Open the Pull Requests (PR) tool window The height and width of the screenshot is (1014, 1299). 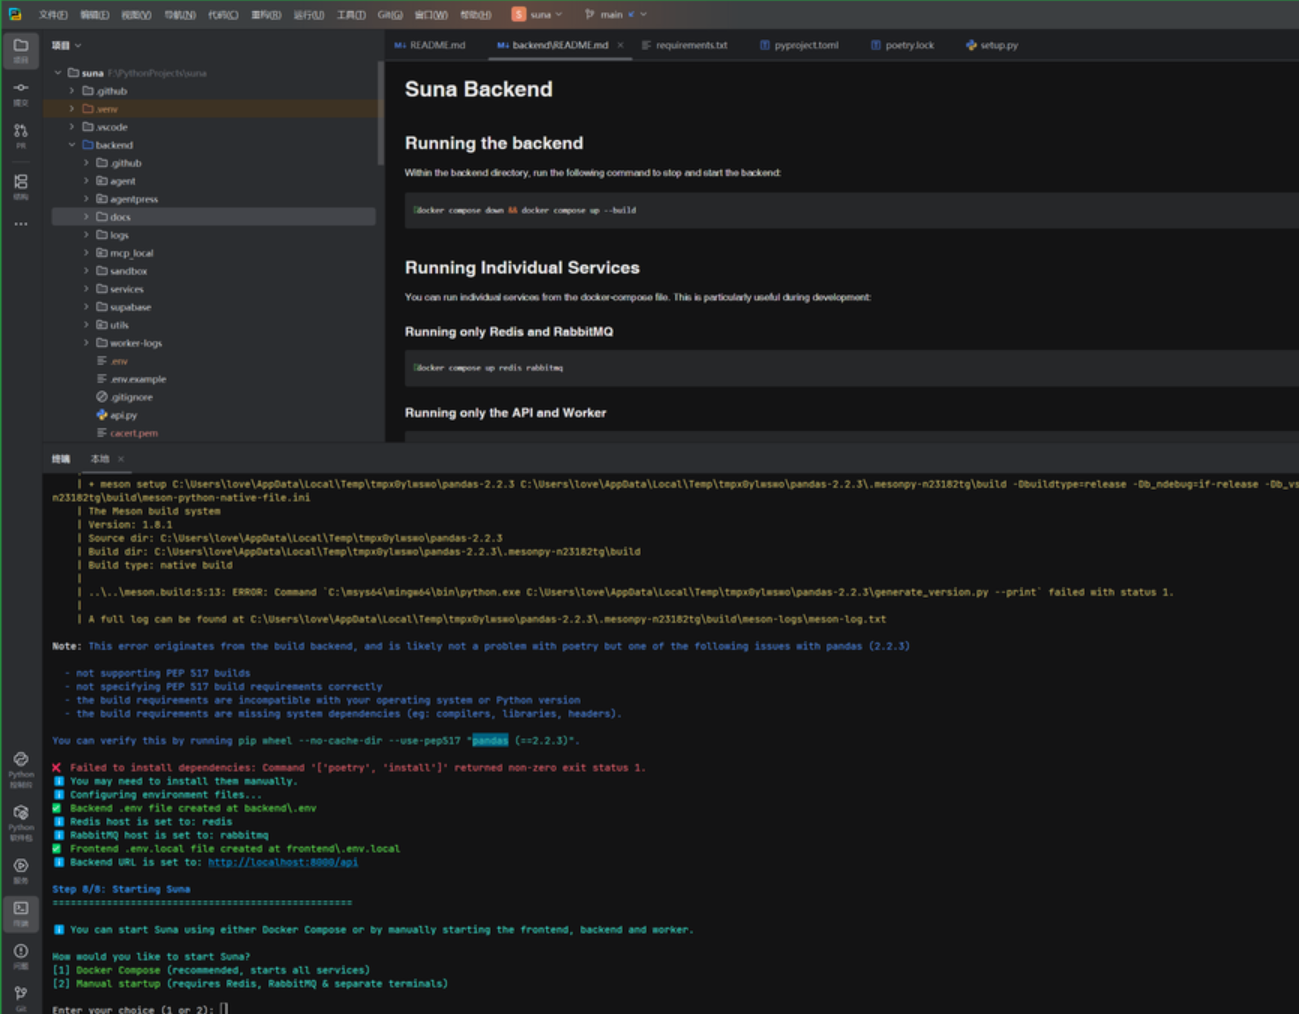coord(20,136)
